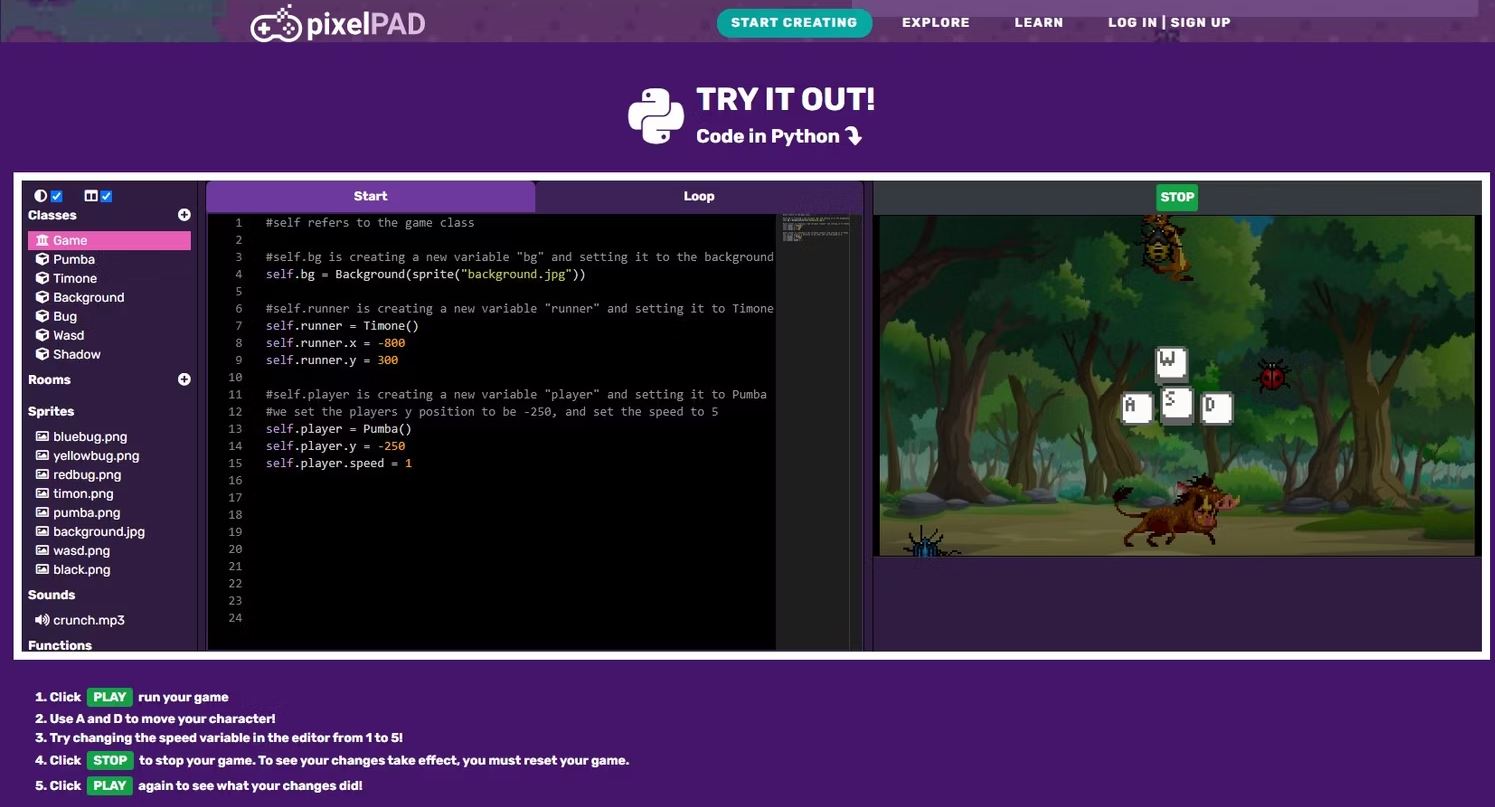Switch to the Start code tab
The height and width of the screenshot is (807, 1495).
[370, 196]
